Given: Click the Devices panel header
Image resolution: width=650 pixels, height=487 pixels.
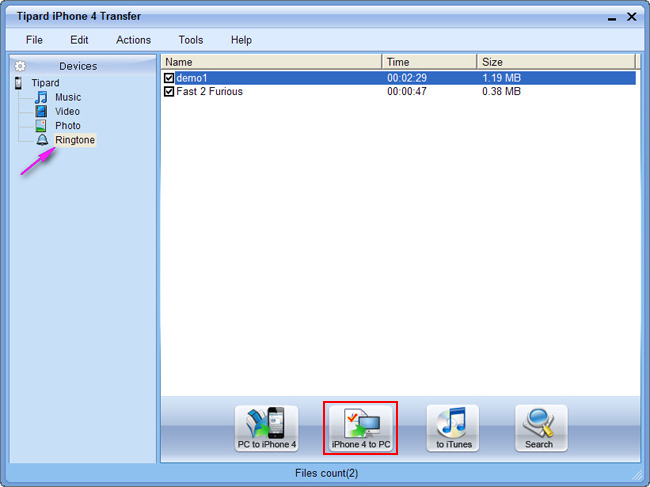Looking at the screenshot, I should 83,66.
